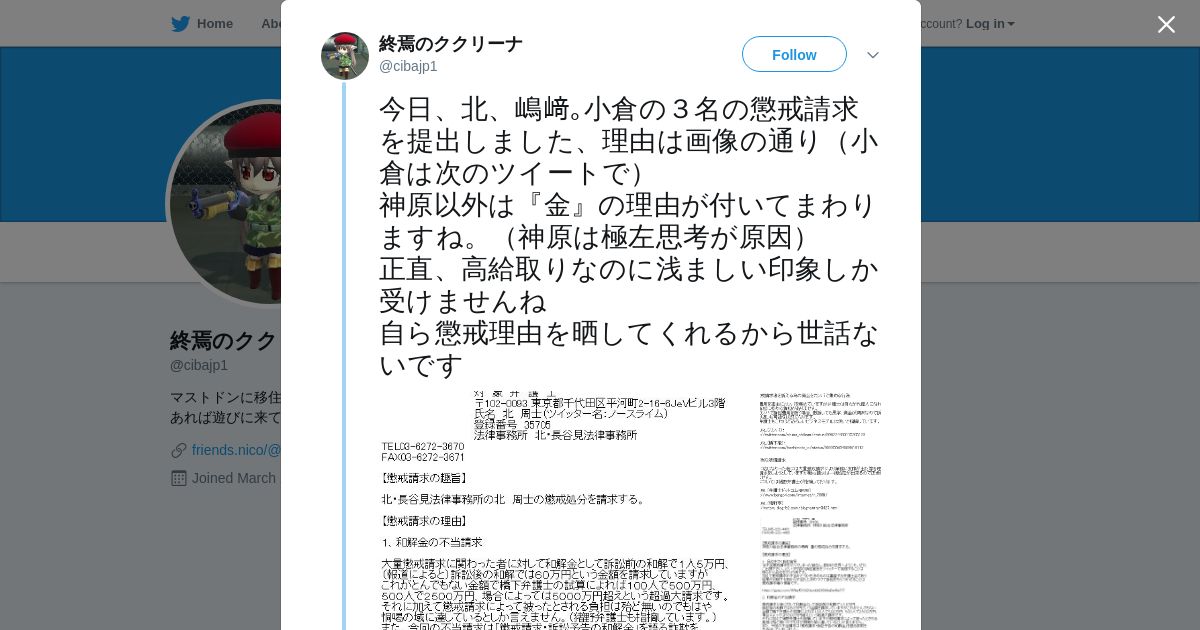The width and height of the screenshot is (1200, 630).
Task: Open the second attached document image
Action: pos(820,510)
